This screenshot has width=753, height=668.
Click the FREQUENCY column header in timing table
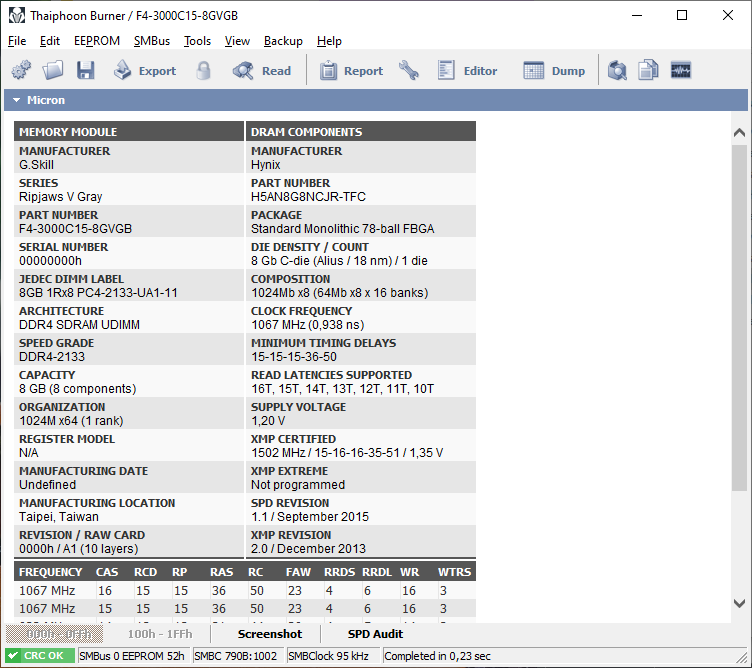(50, 572)
